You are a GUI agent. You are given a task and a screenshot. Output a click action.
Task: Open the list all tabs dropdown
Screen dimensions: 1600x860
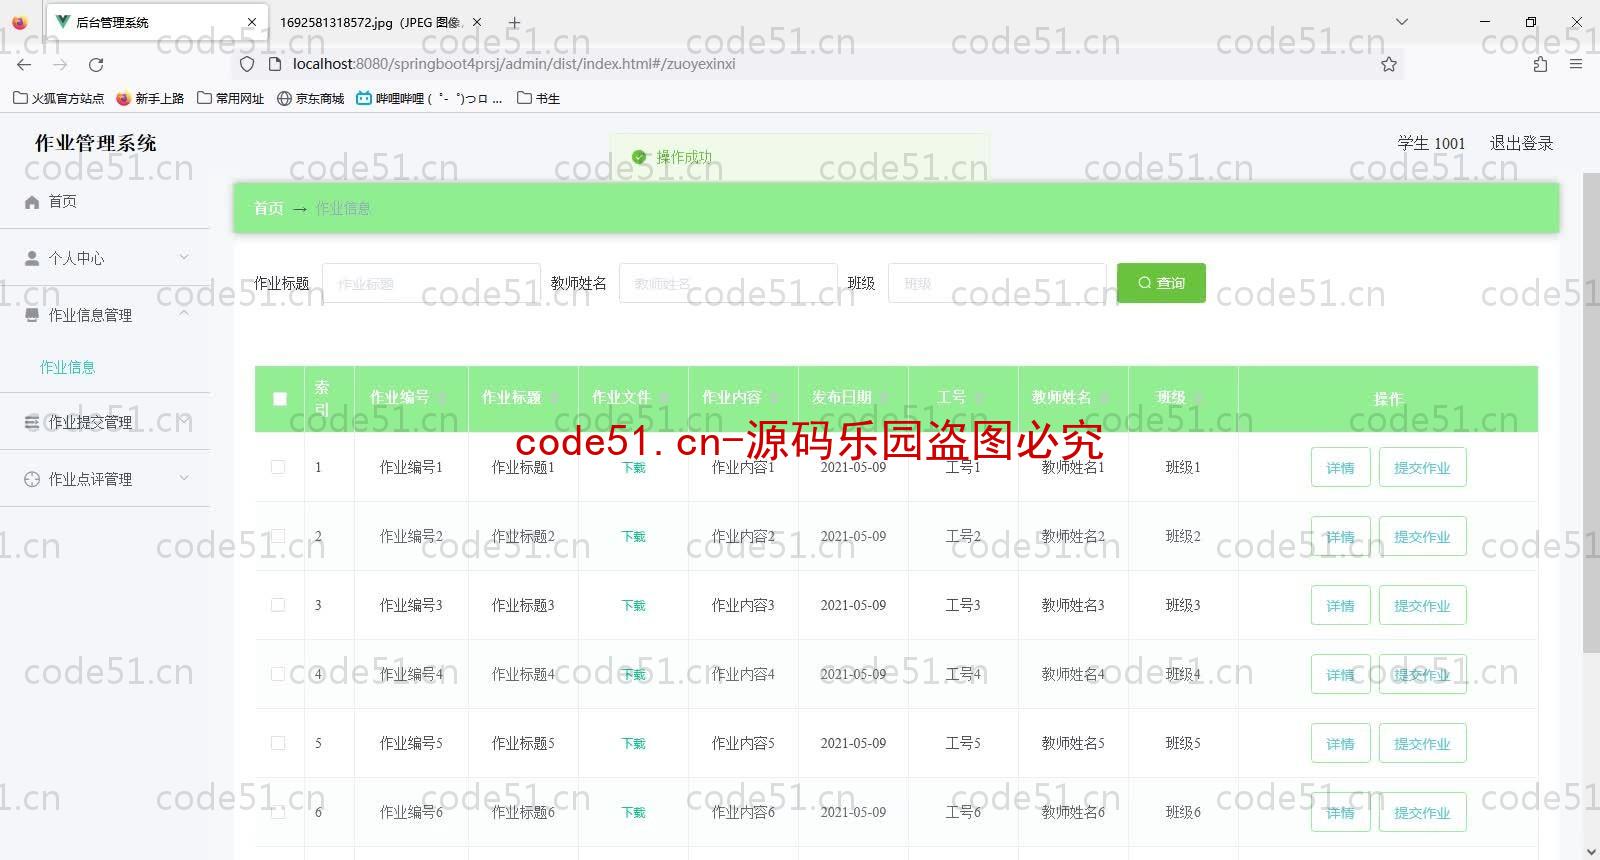pos(1402,22)
